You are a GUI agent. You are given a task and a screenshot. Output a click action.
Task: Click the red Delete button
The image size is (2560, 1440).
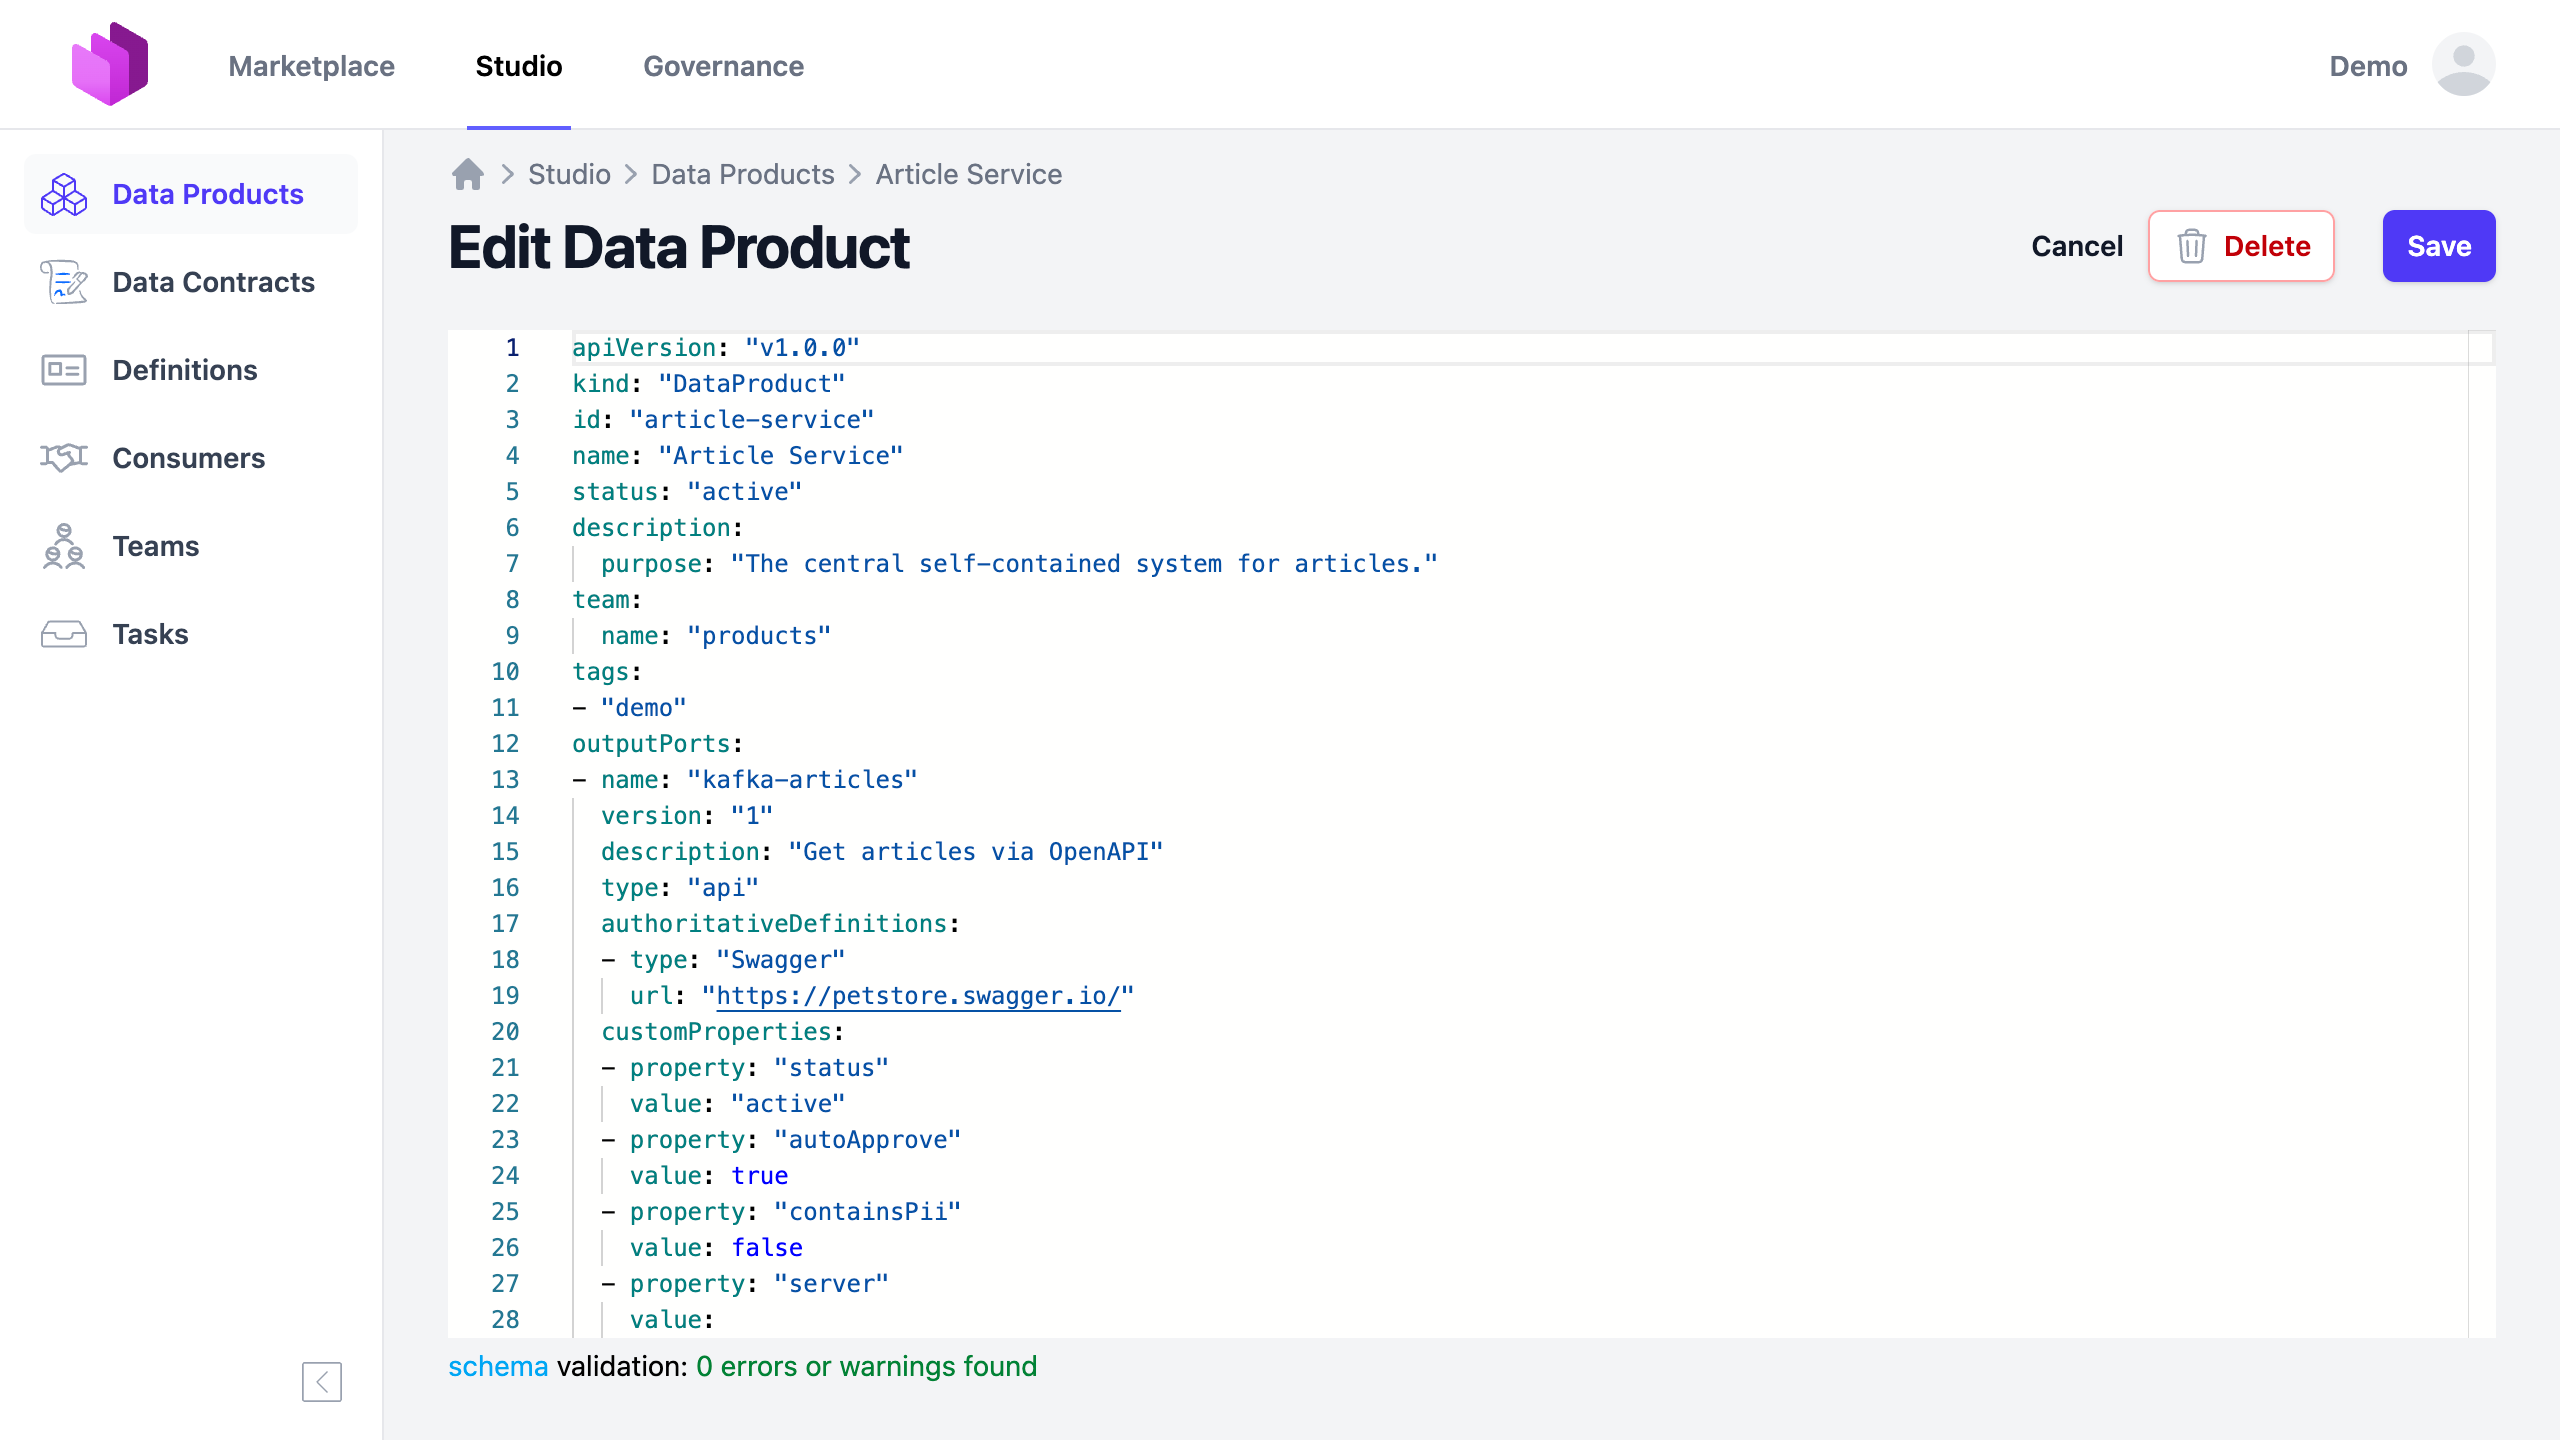click(x=2241, y=246)
